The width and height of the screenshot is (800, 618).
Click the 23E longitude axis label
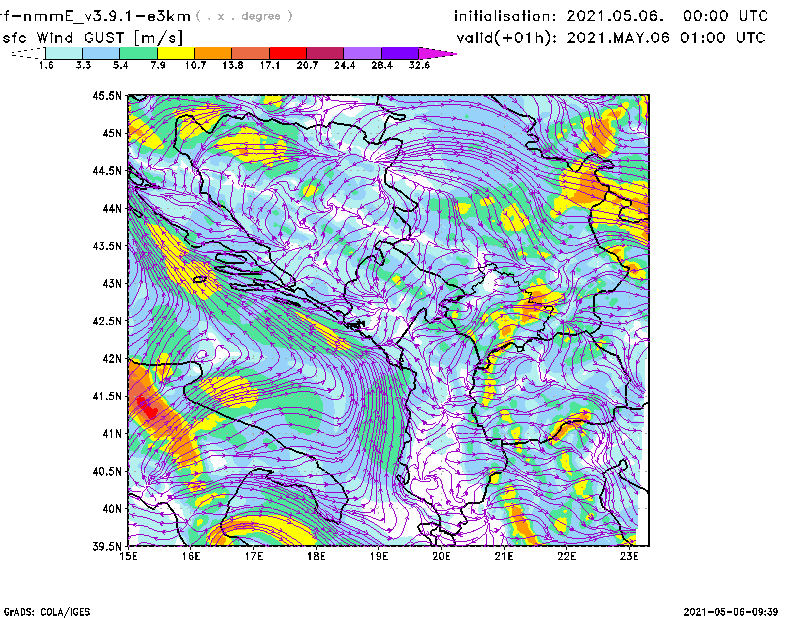(629, 556)
